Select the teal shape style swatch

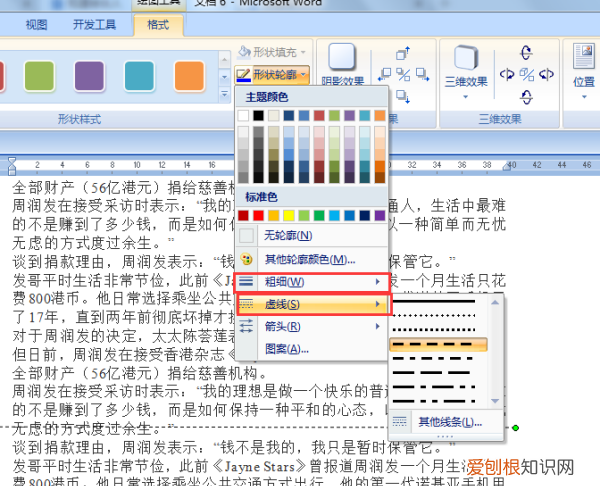pyautogui.click(x=139, y=76)
